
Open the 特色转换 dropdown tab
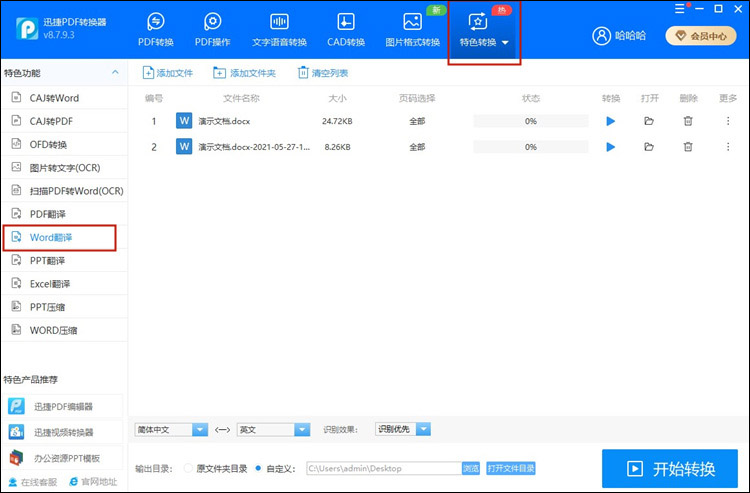484,31
